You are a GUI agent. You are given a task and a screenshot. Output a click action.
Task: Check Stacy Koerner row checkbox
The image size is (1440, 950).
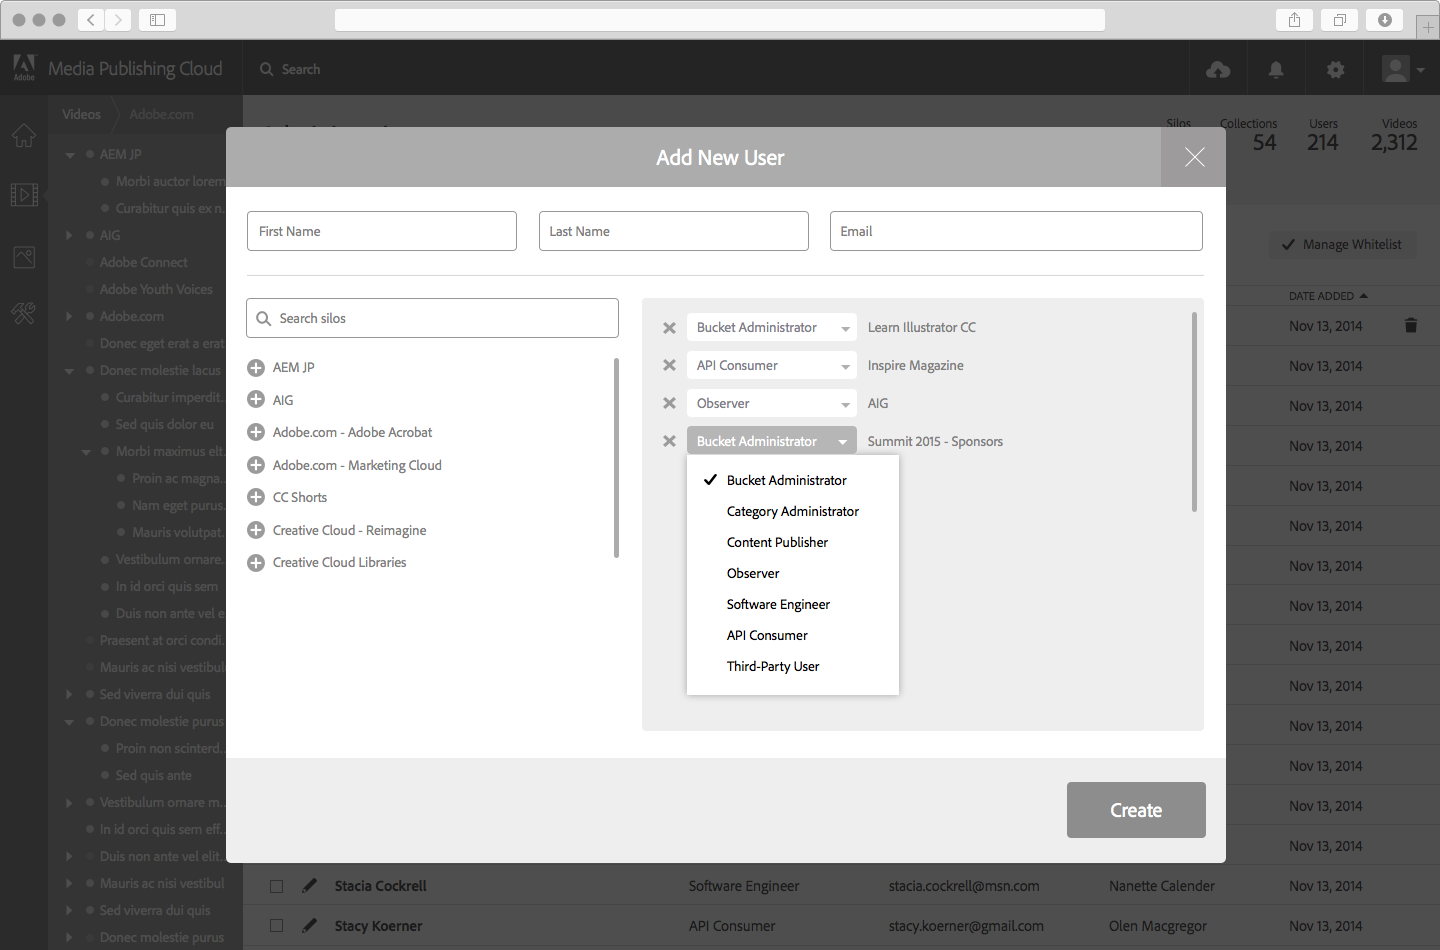pyautogui.click(x=277, y=926)
